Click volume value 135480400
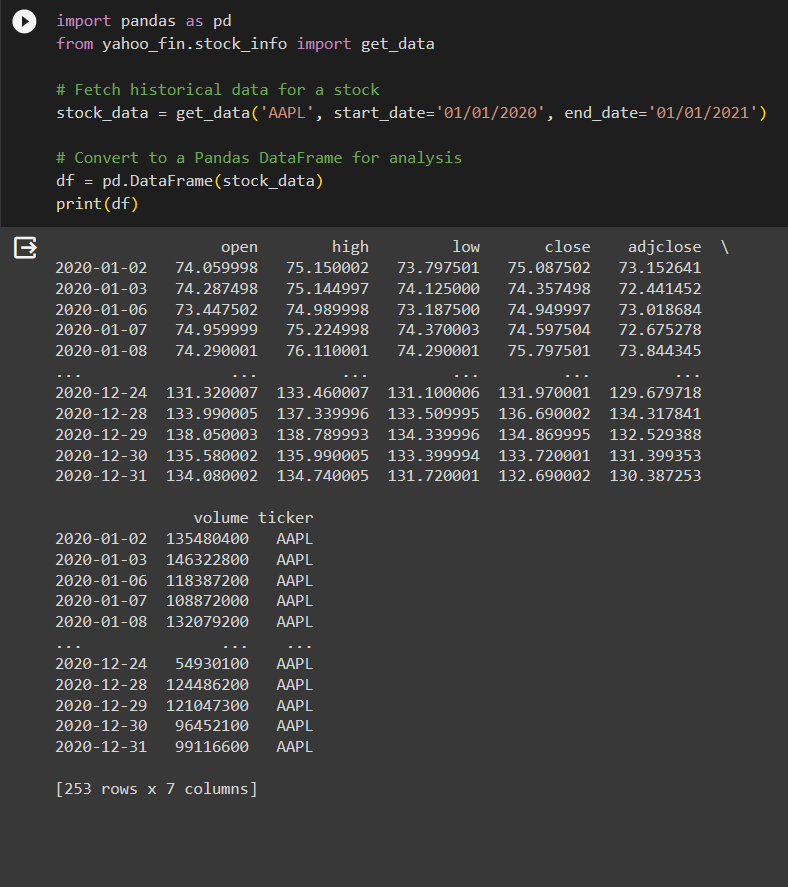The width and height of the screenshot is (788, 887). (x=207, y=539)
